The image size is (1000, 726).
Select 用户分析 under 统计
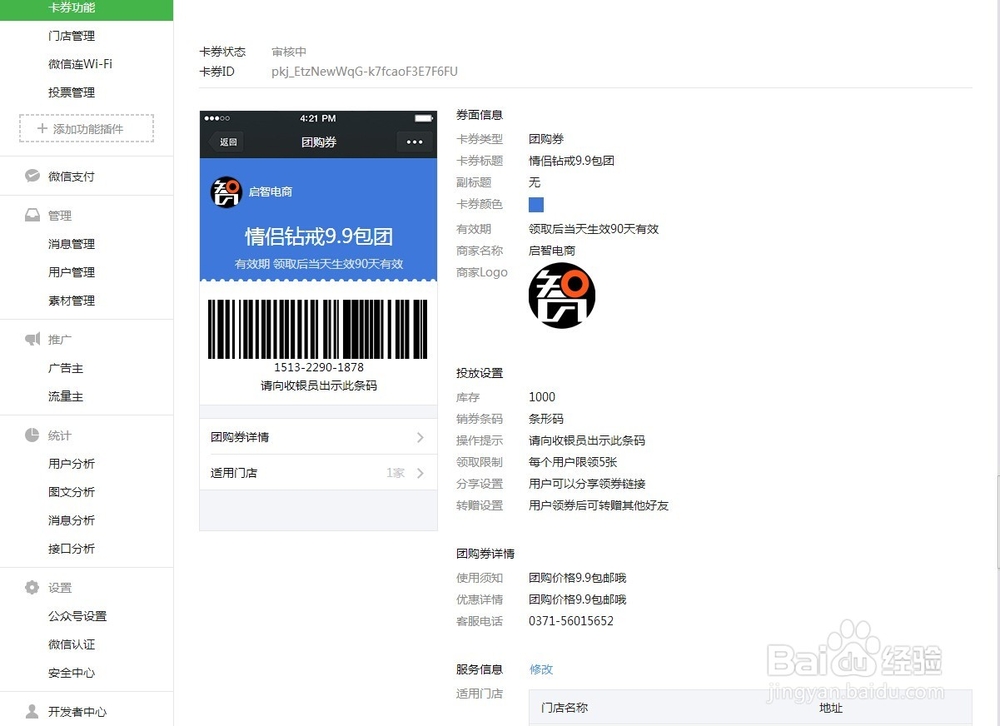pos(70,463)
